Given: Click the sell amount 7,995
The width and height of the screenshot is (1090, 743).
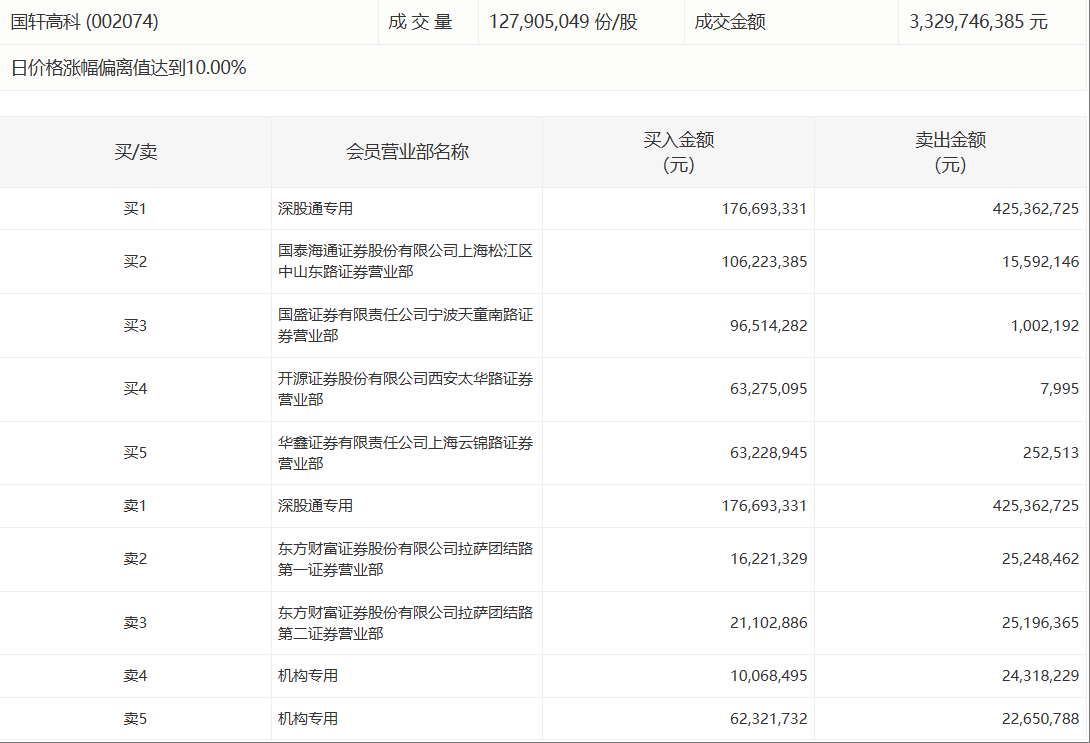Looking at the screenshot, I should coord(1059,389).
